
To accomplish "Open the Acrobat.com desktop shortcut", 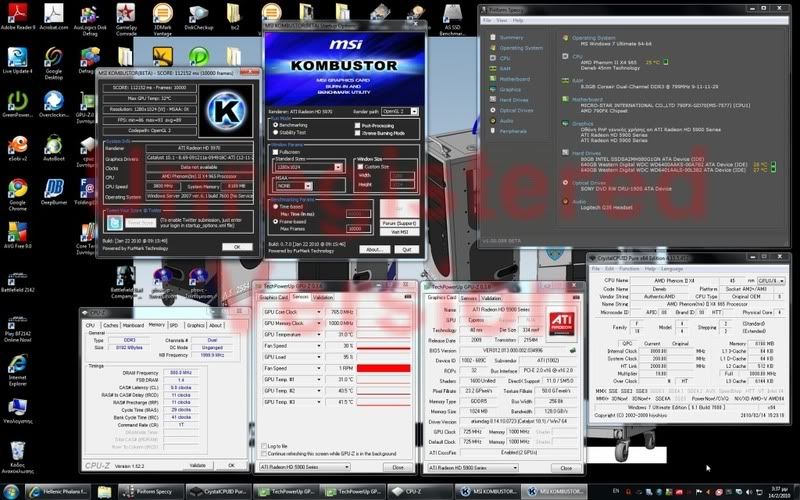I will (x=54, y=15).
